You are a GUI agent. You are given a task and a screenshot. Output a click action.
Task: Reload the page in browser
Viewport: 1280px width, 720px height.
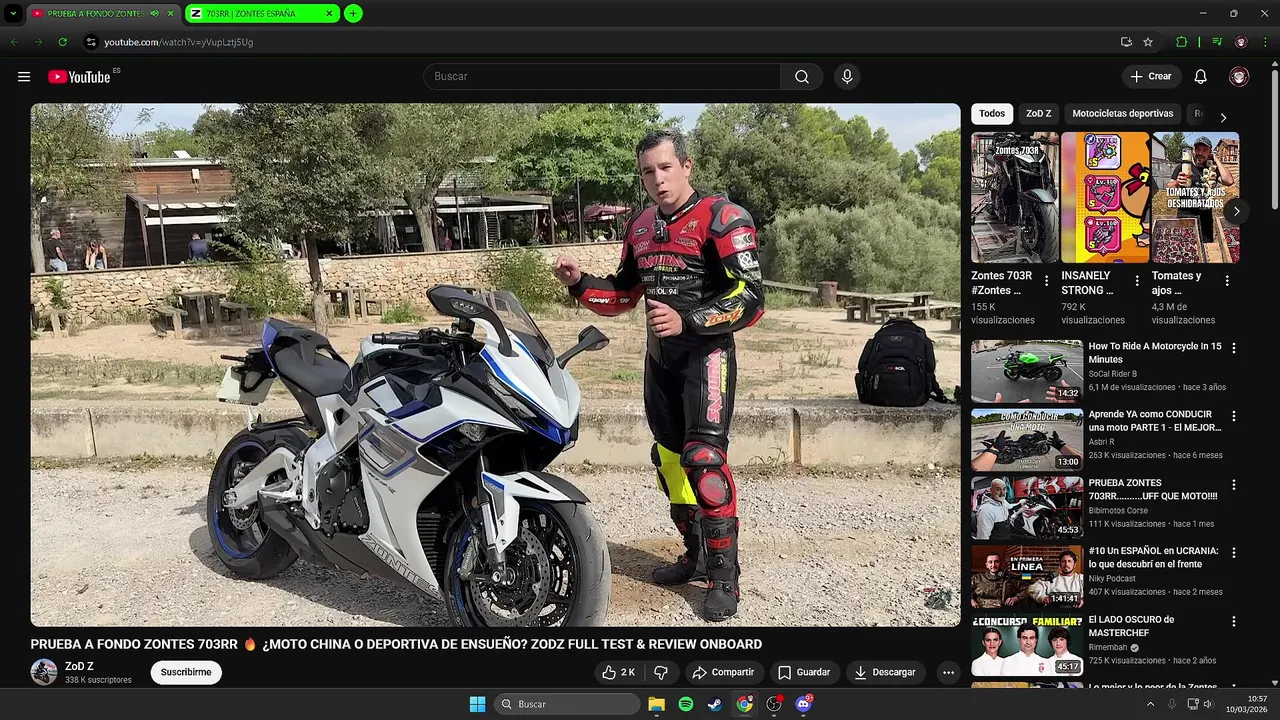point(62,42)
